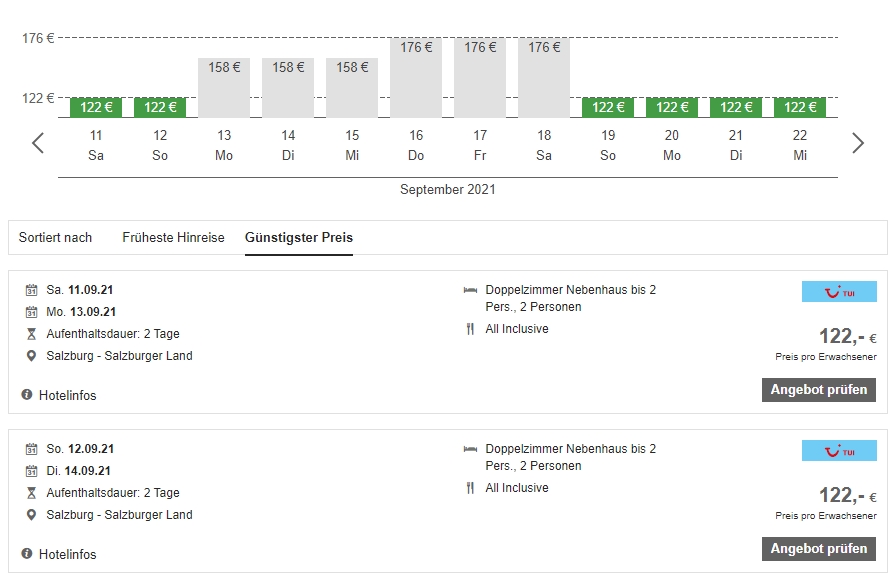
Task: Click TUI logo on second offer
Action: pos(839,450)
